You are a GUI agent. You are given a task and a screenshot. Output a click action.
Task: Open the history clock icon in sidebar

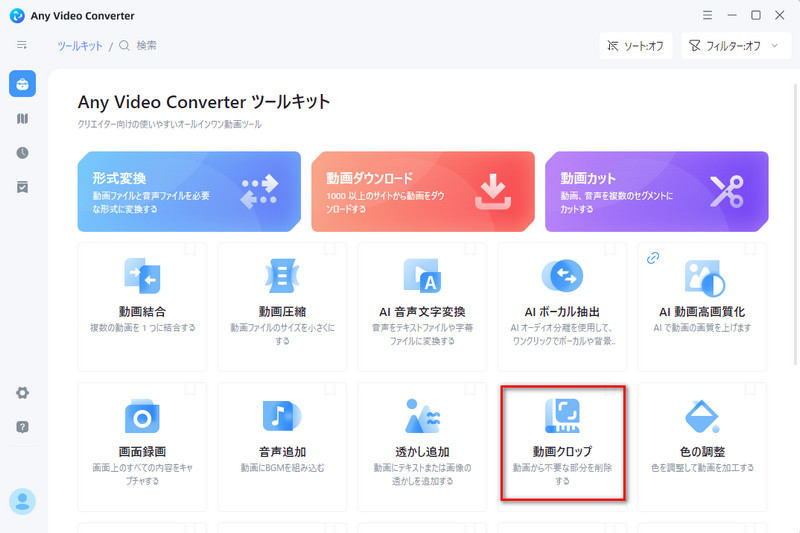(22, 153)
